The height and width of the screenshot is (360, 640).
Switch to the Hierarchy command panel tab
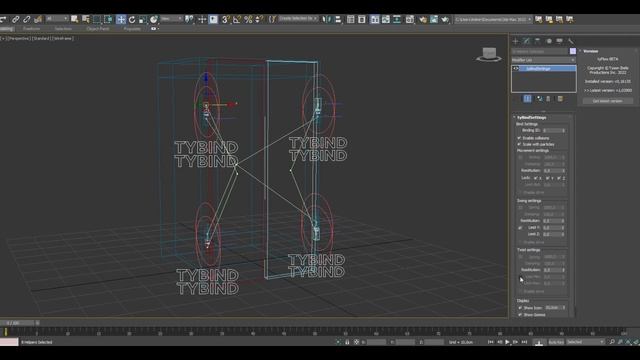point(538,41)
